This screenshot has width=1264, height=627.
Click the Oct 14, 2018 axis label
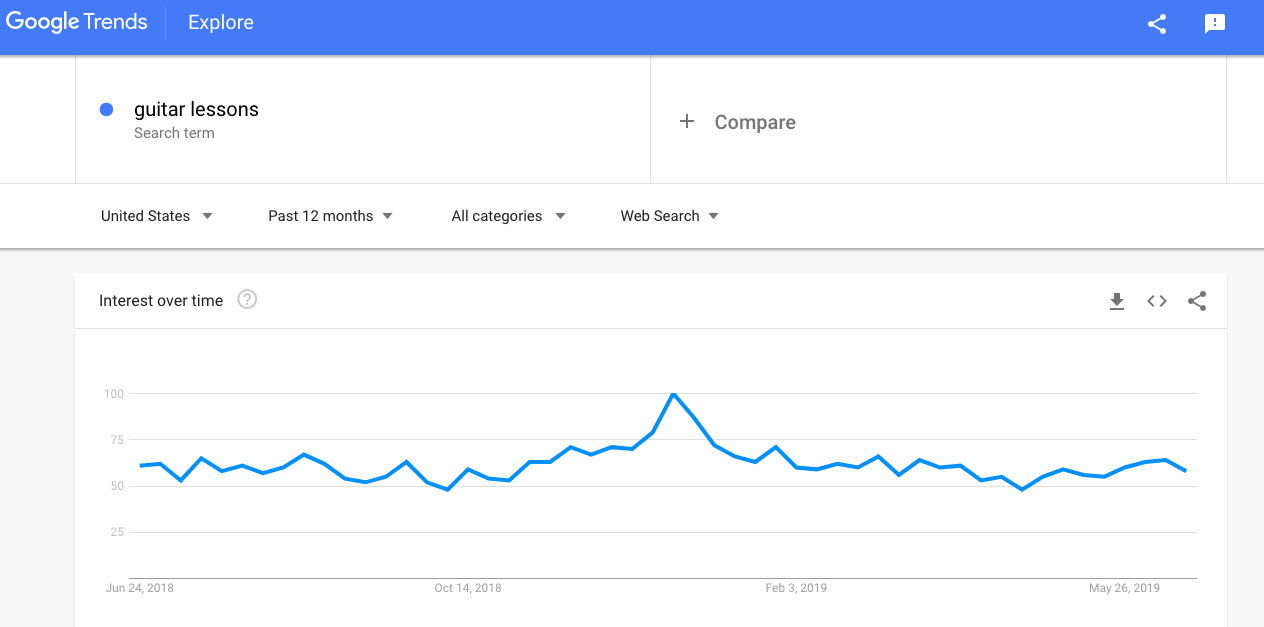click(x=468, y=588)
